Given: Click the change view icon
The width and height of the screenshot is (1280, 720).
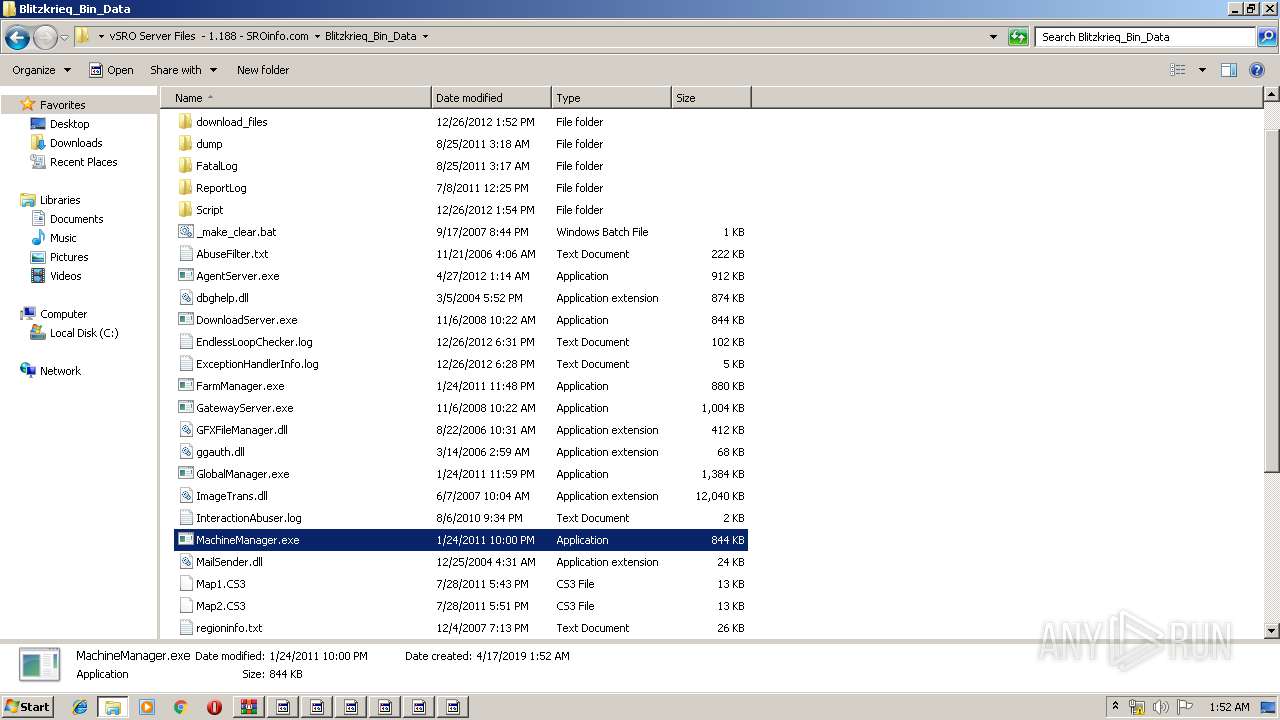Looking at the screenshot, I should pyautogui.click(x=1178, y=70).
